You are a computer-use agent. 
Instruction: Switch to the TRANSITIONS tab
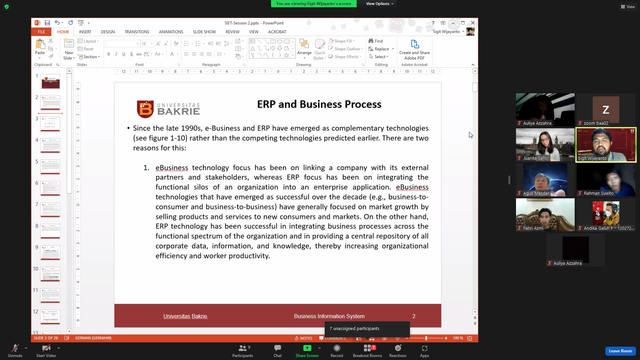137,31
